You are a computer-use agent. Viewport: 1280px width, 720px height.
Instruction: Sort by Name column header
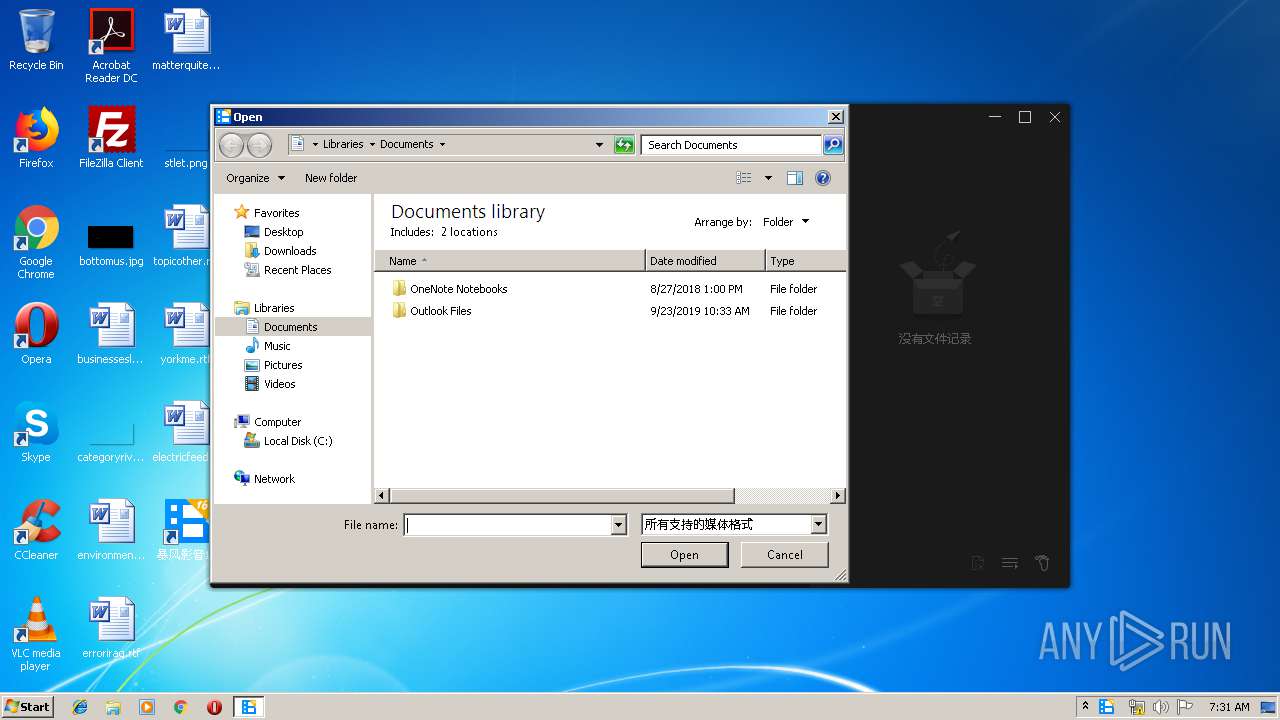point(510,261)
